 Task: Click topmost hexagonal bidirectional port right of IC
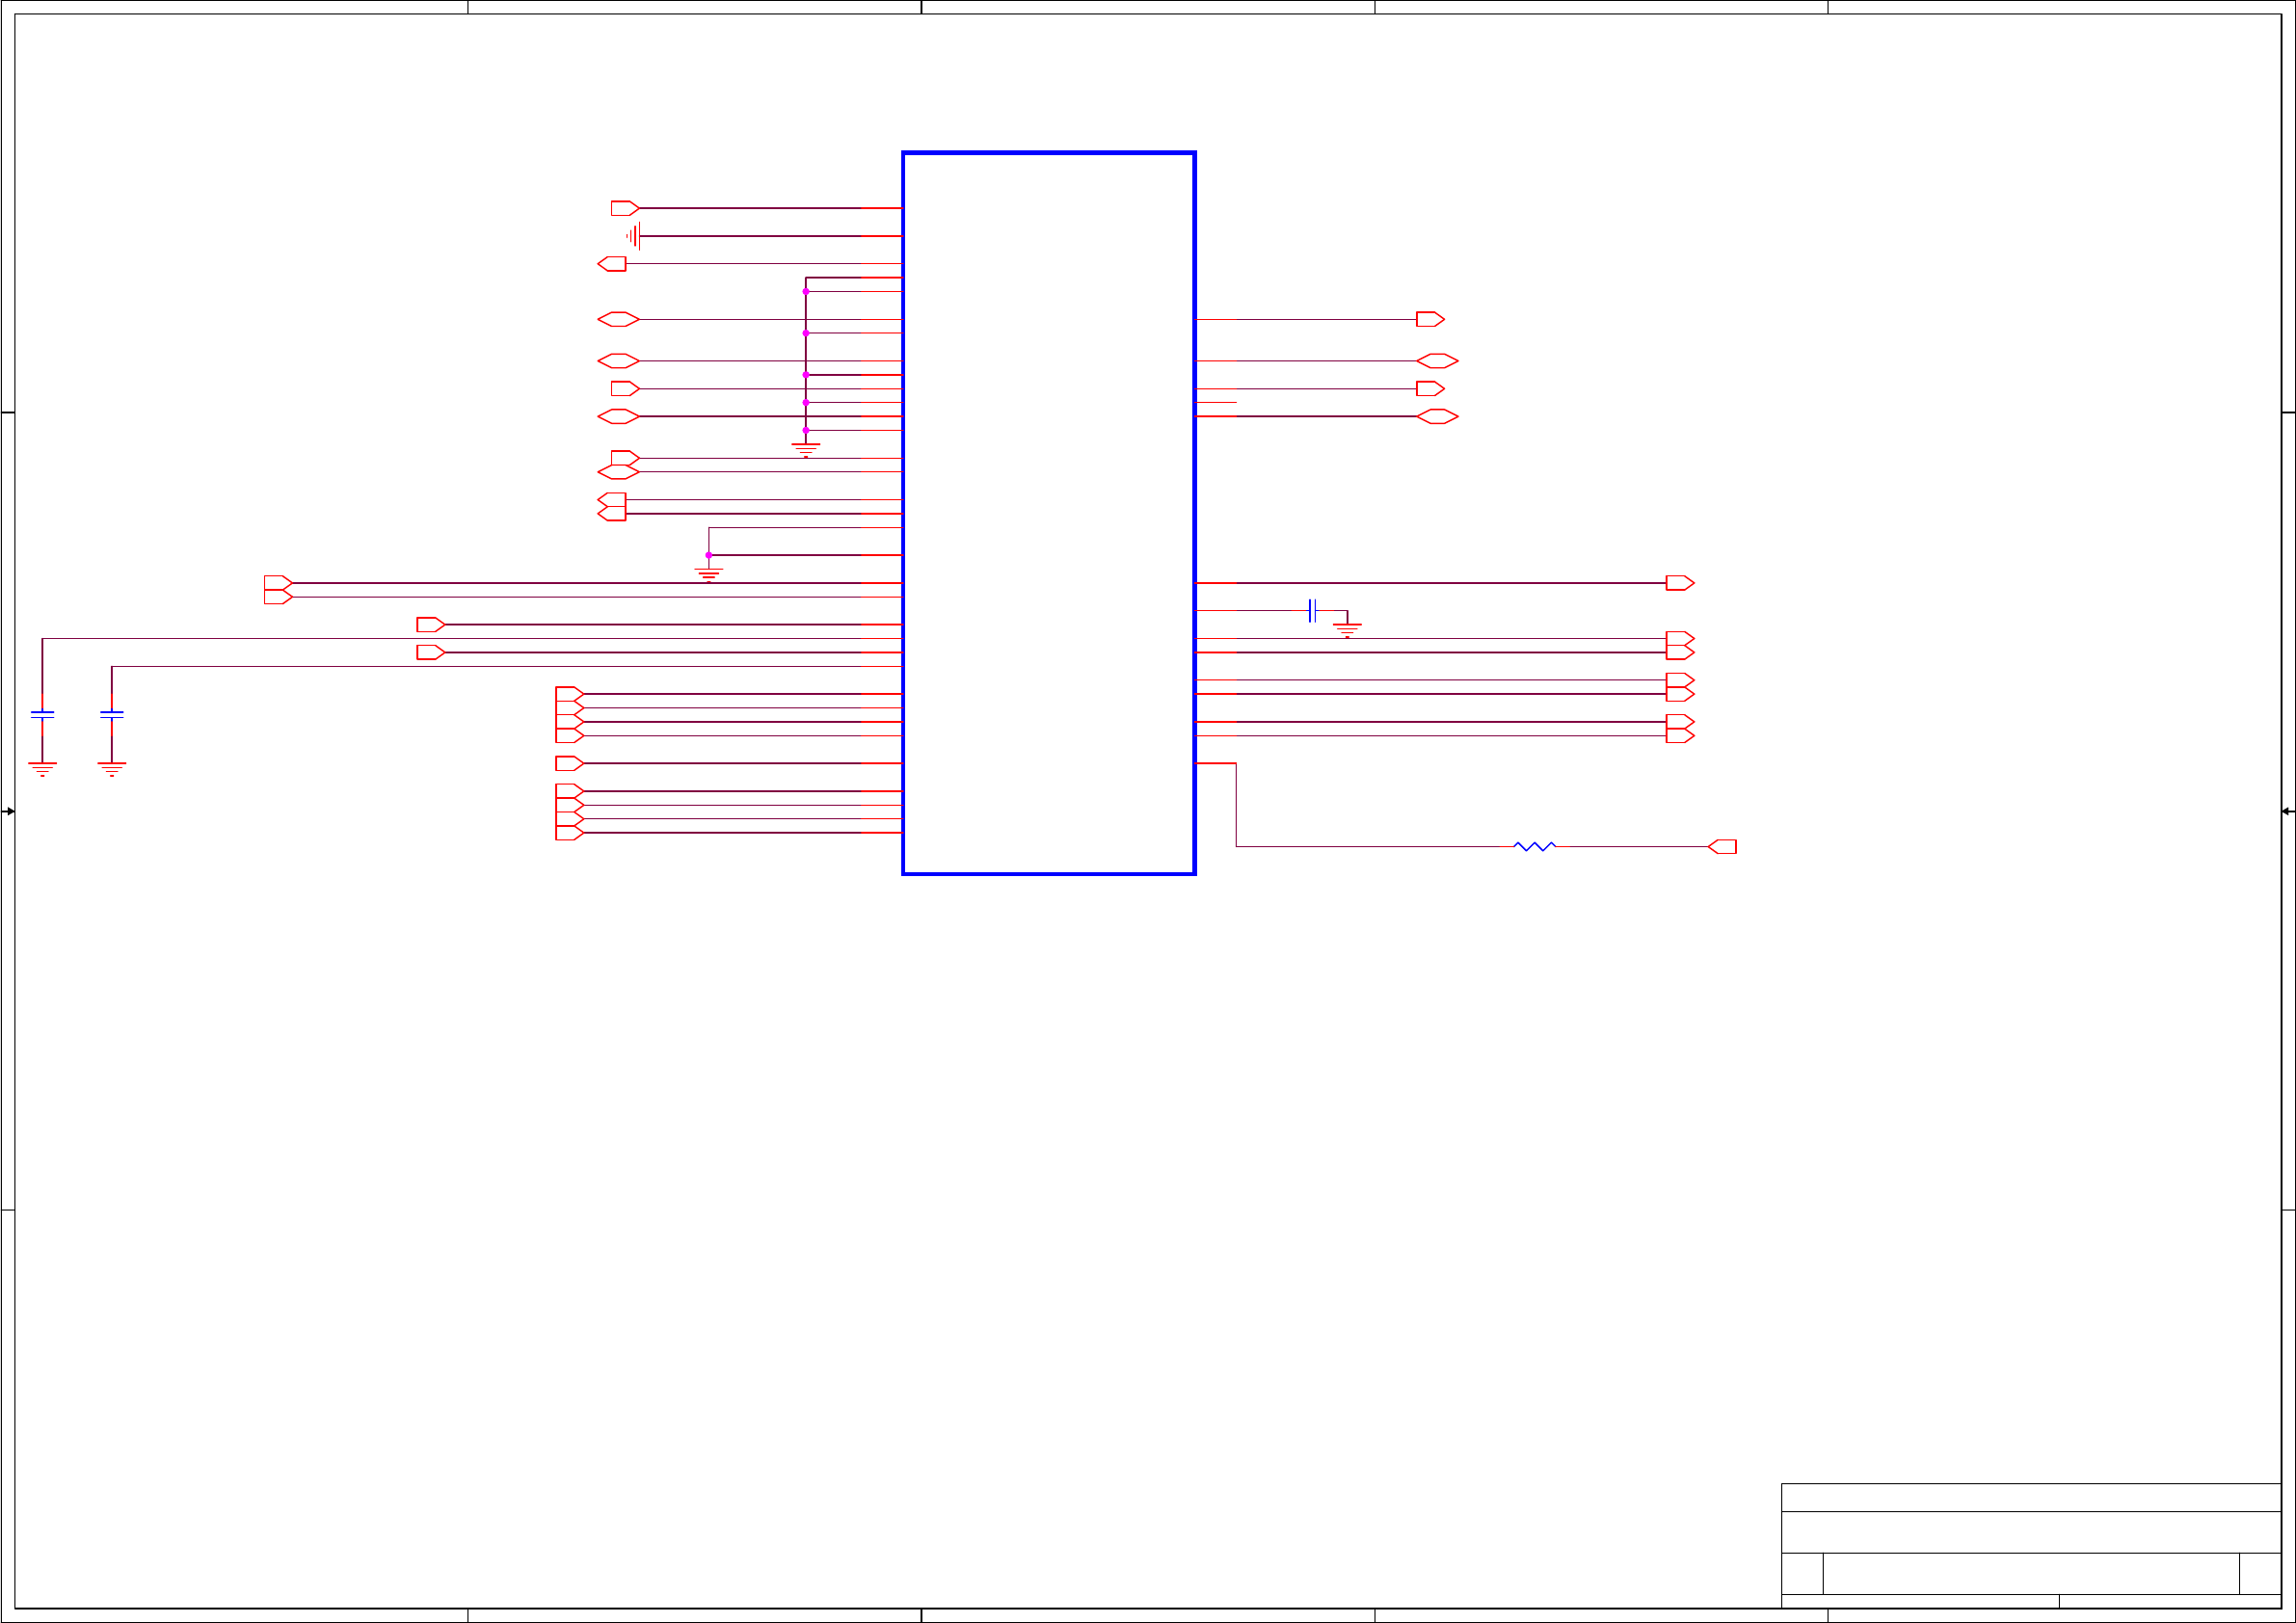pyautogui.click(x=1437, y=361)
